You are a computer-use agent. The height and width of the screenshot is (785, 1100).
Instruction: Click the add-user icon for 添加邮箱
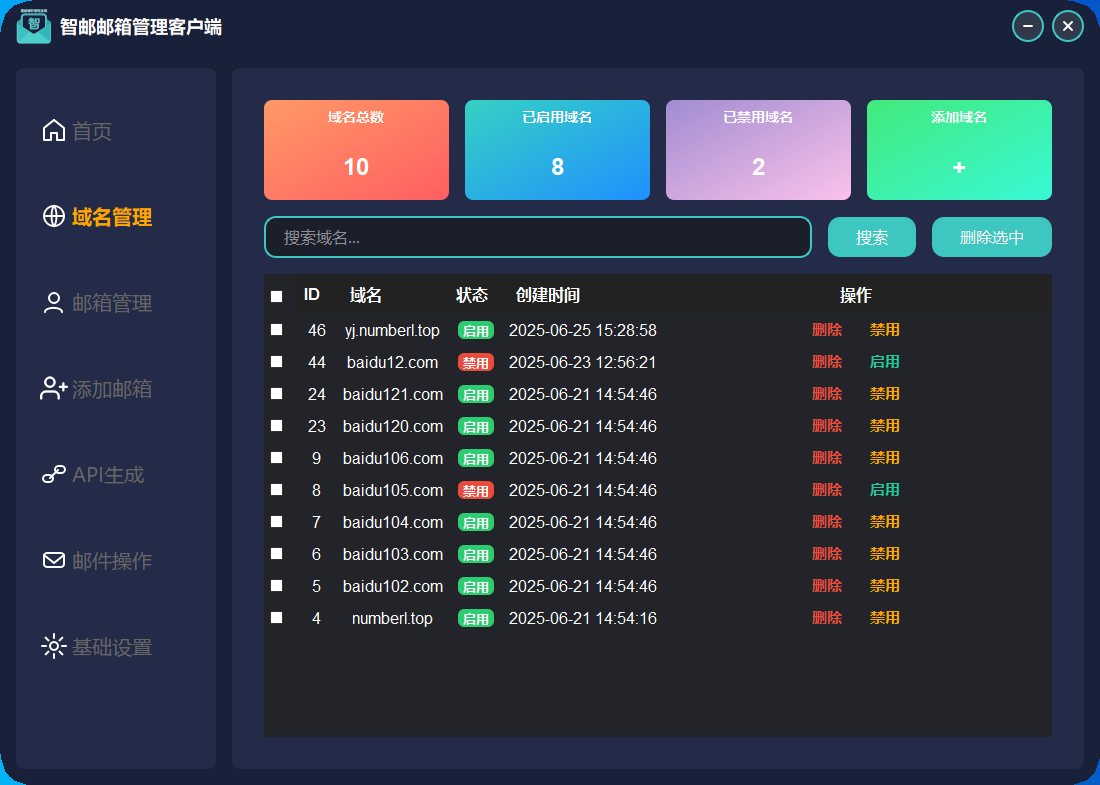(54, 389)
